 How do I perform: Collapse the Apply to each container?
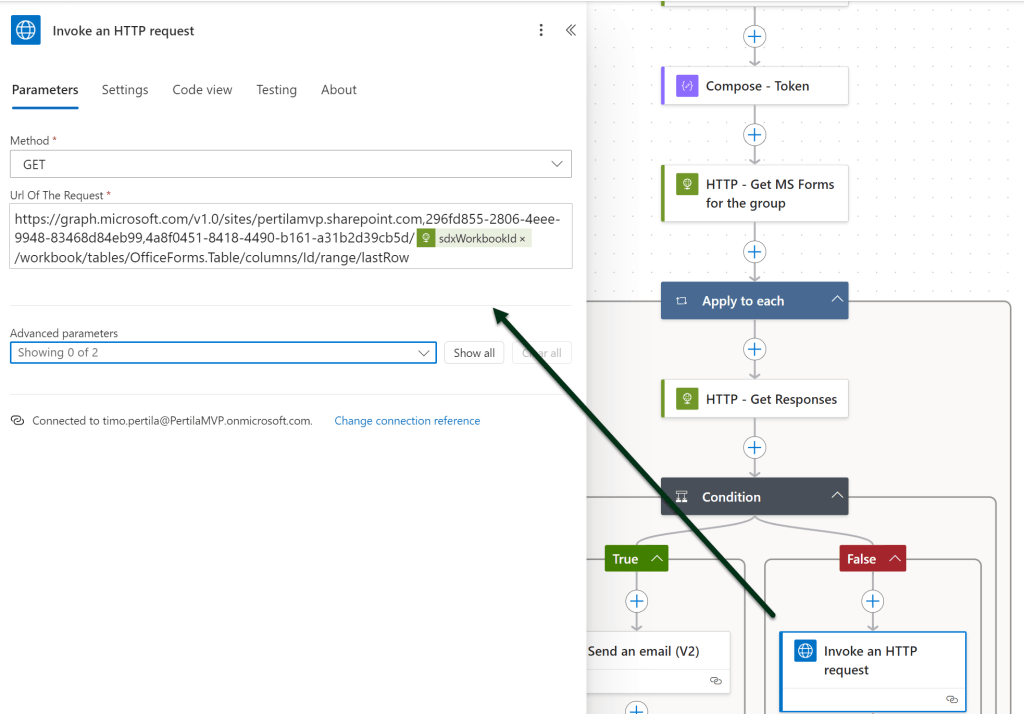click(x=836, y=301)
